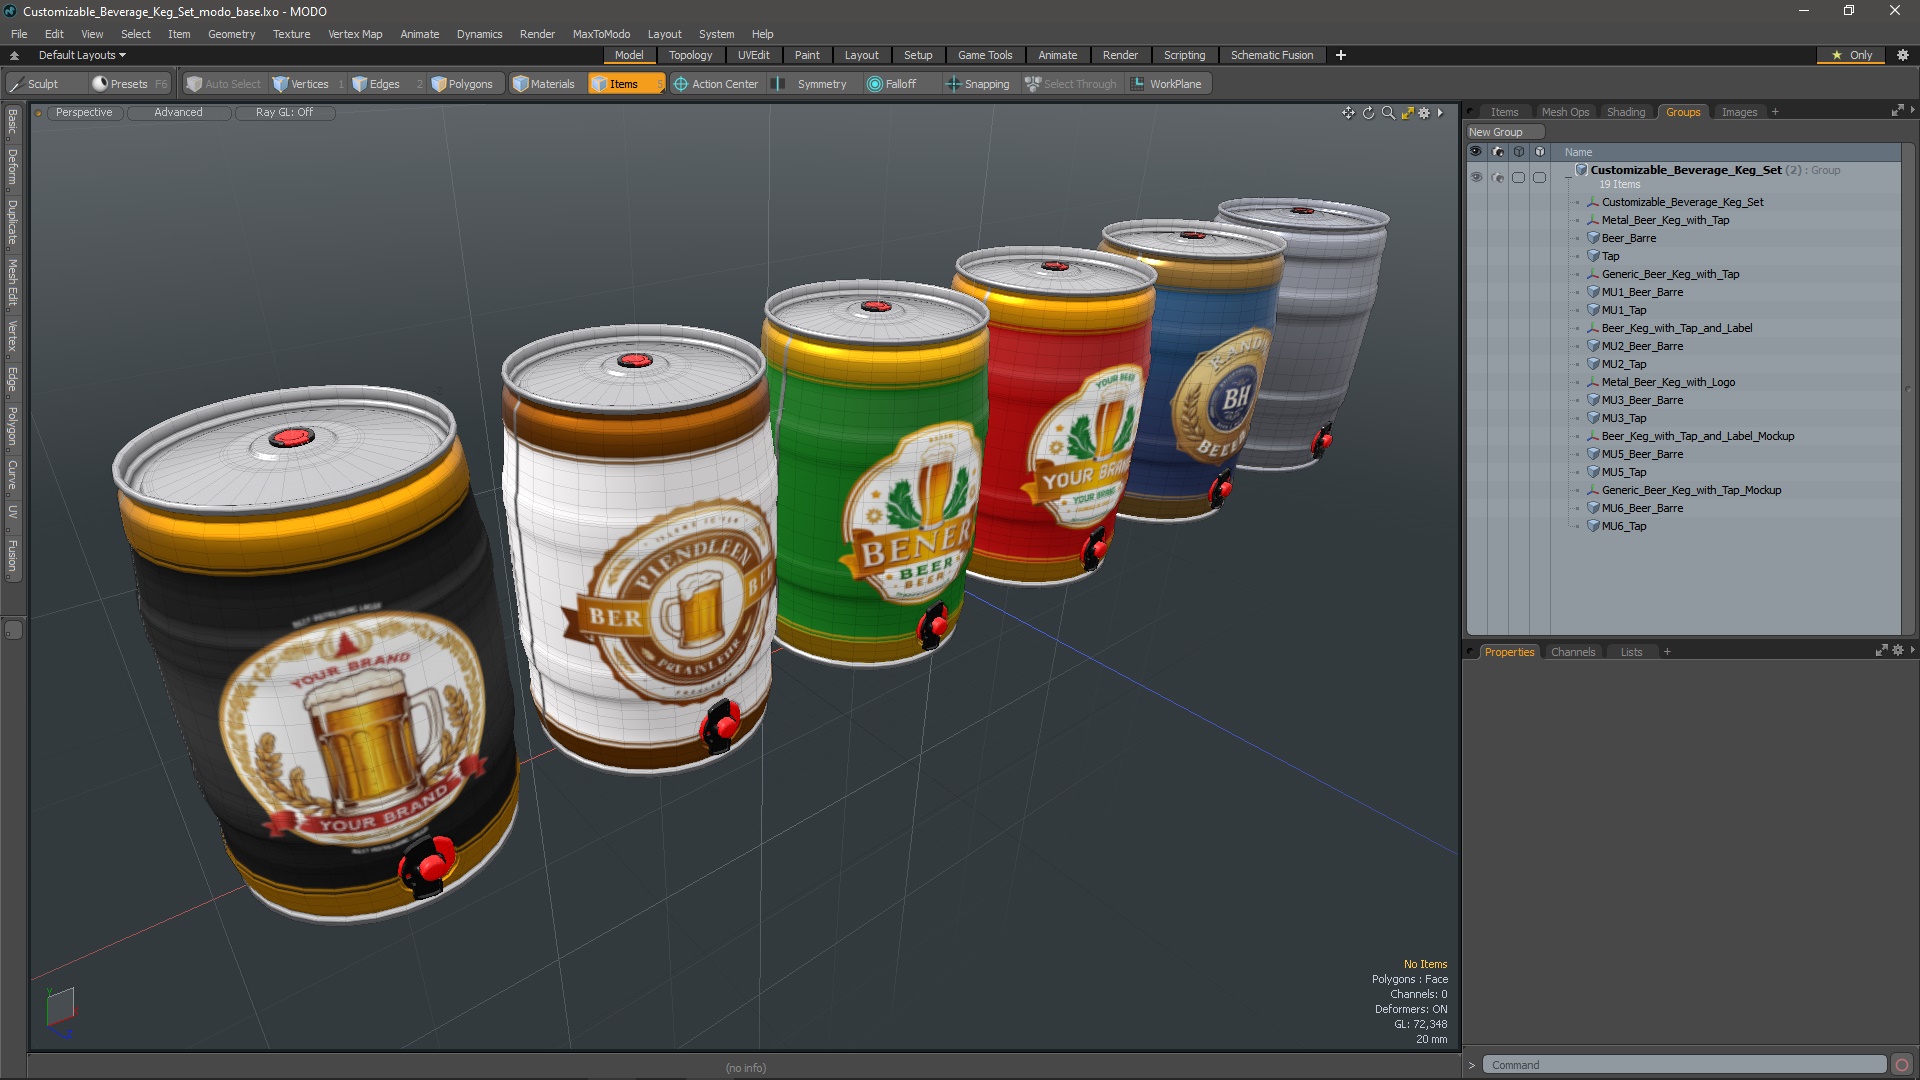Click the viewport maximize arrows icon
Screen dimensions: 1920x1080
[1407, 113]
